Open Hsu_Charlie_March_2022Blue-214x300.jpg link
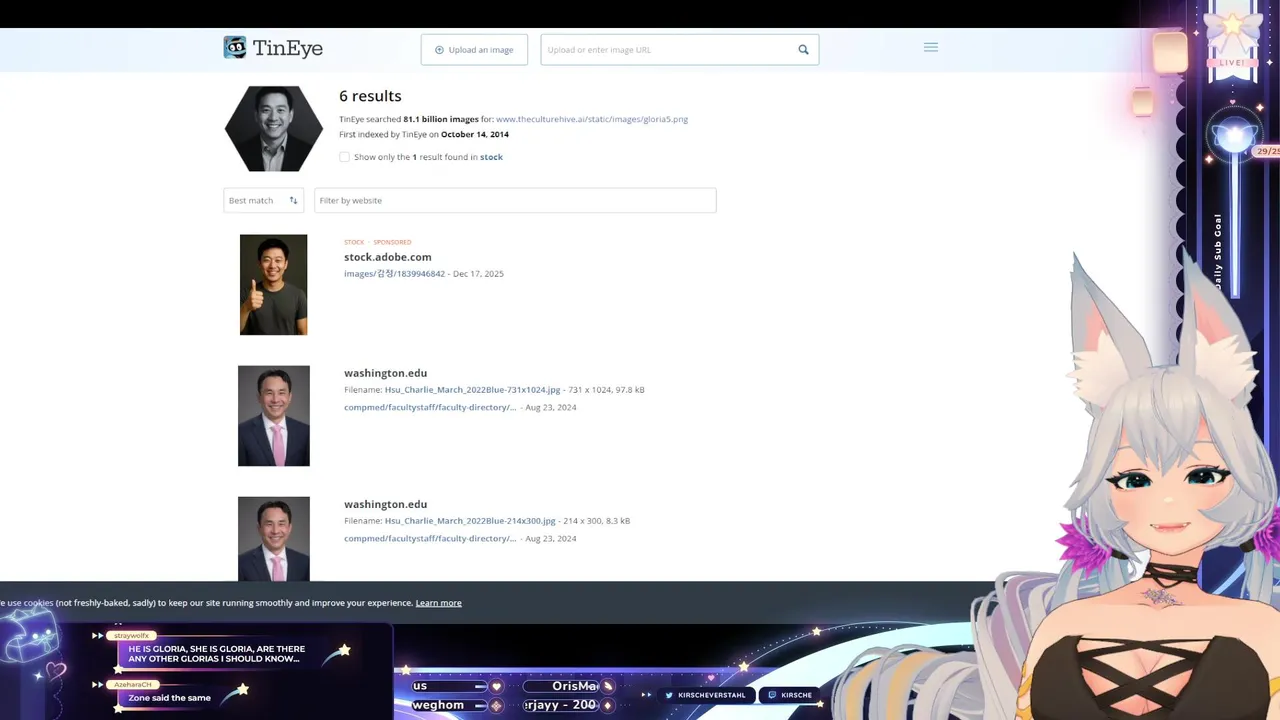1280x720 pixels. tap(470, 521)
